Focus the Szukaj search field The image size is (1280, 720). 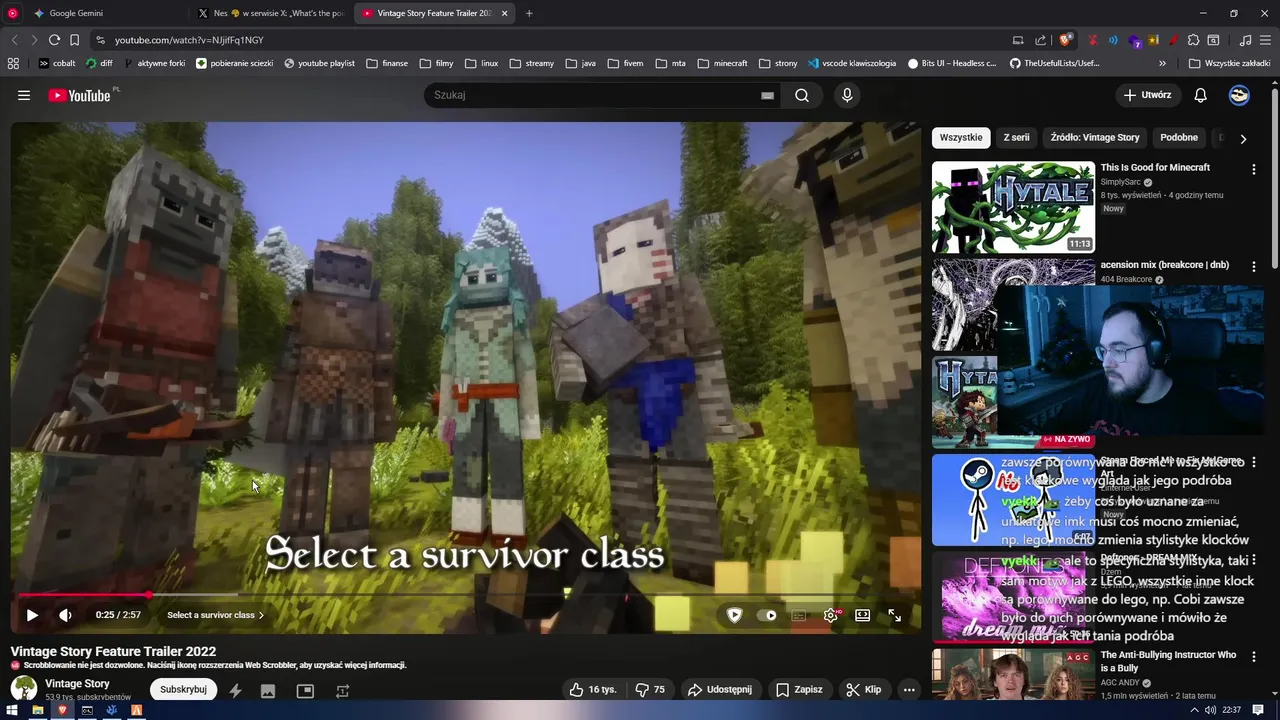tap(595, 95)
